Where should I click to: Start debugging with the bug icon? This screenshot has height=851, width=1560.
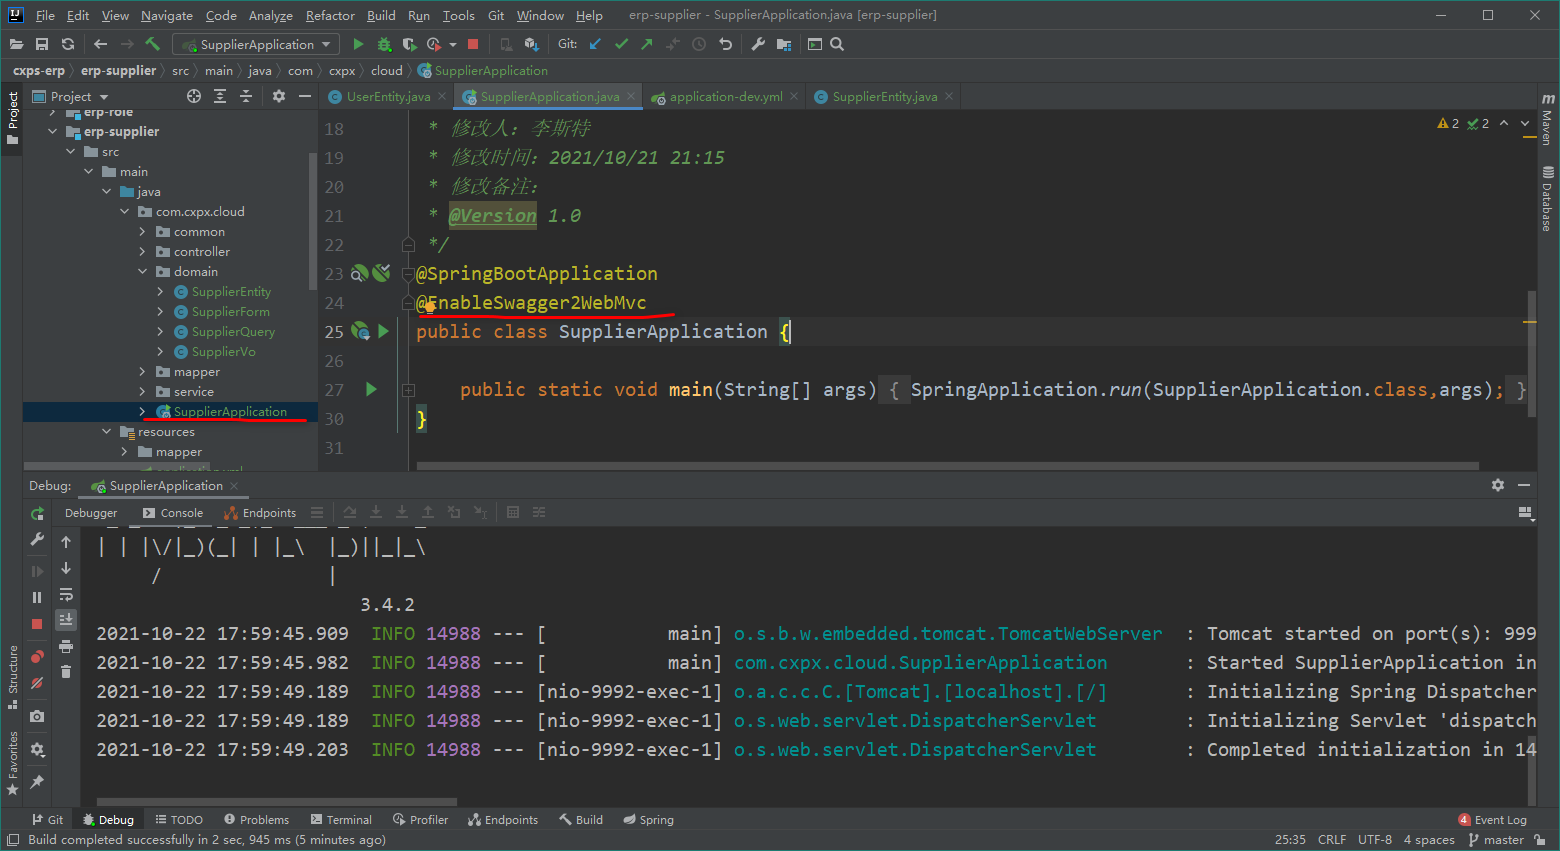[x=384, y=44]
